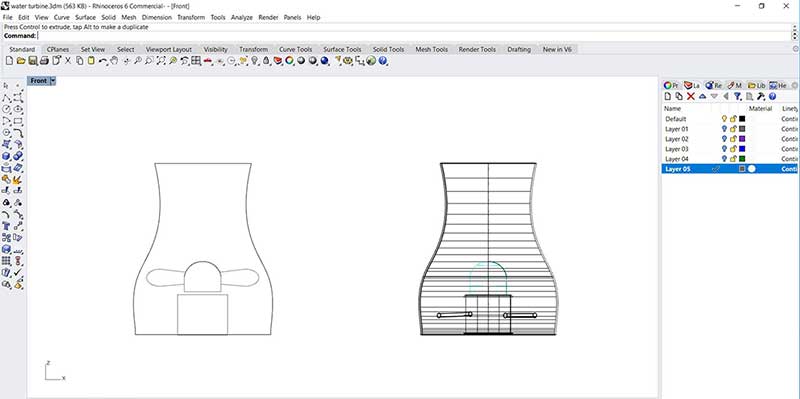The width and height of the screenshot is (800, 399).
Task: Toggle visibility bulb of Layer 01
Action: point(724,129)
